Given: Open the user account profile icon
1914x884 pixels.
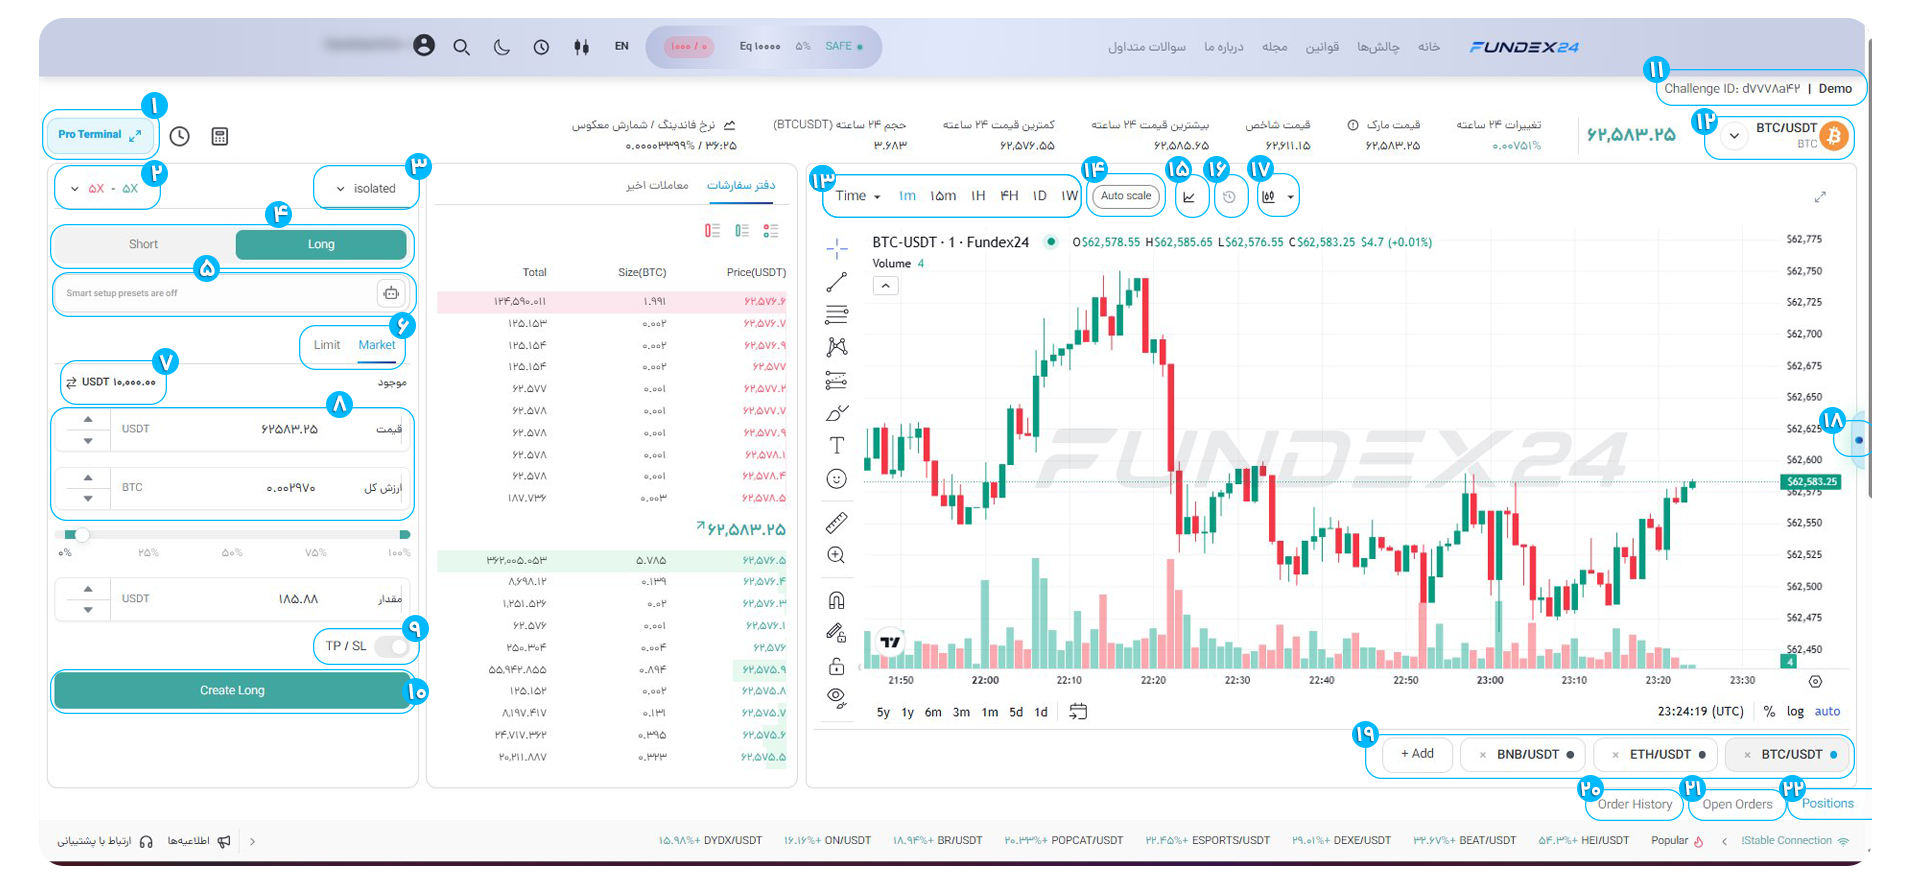Looking at the screenshot, I should click(424, 46).
